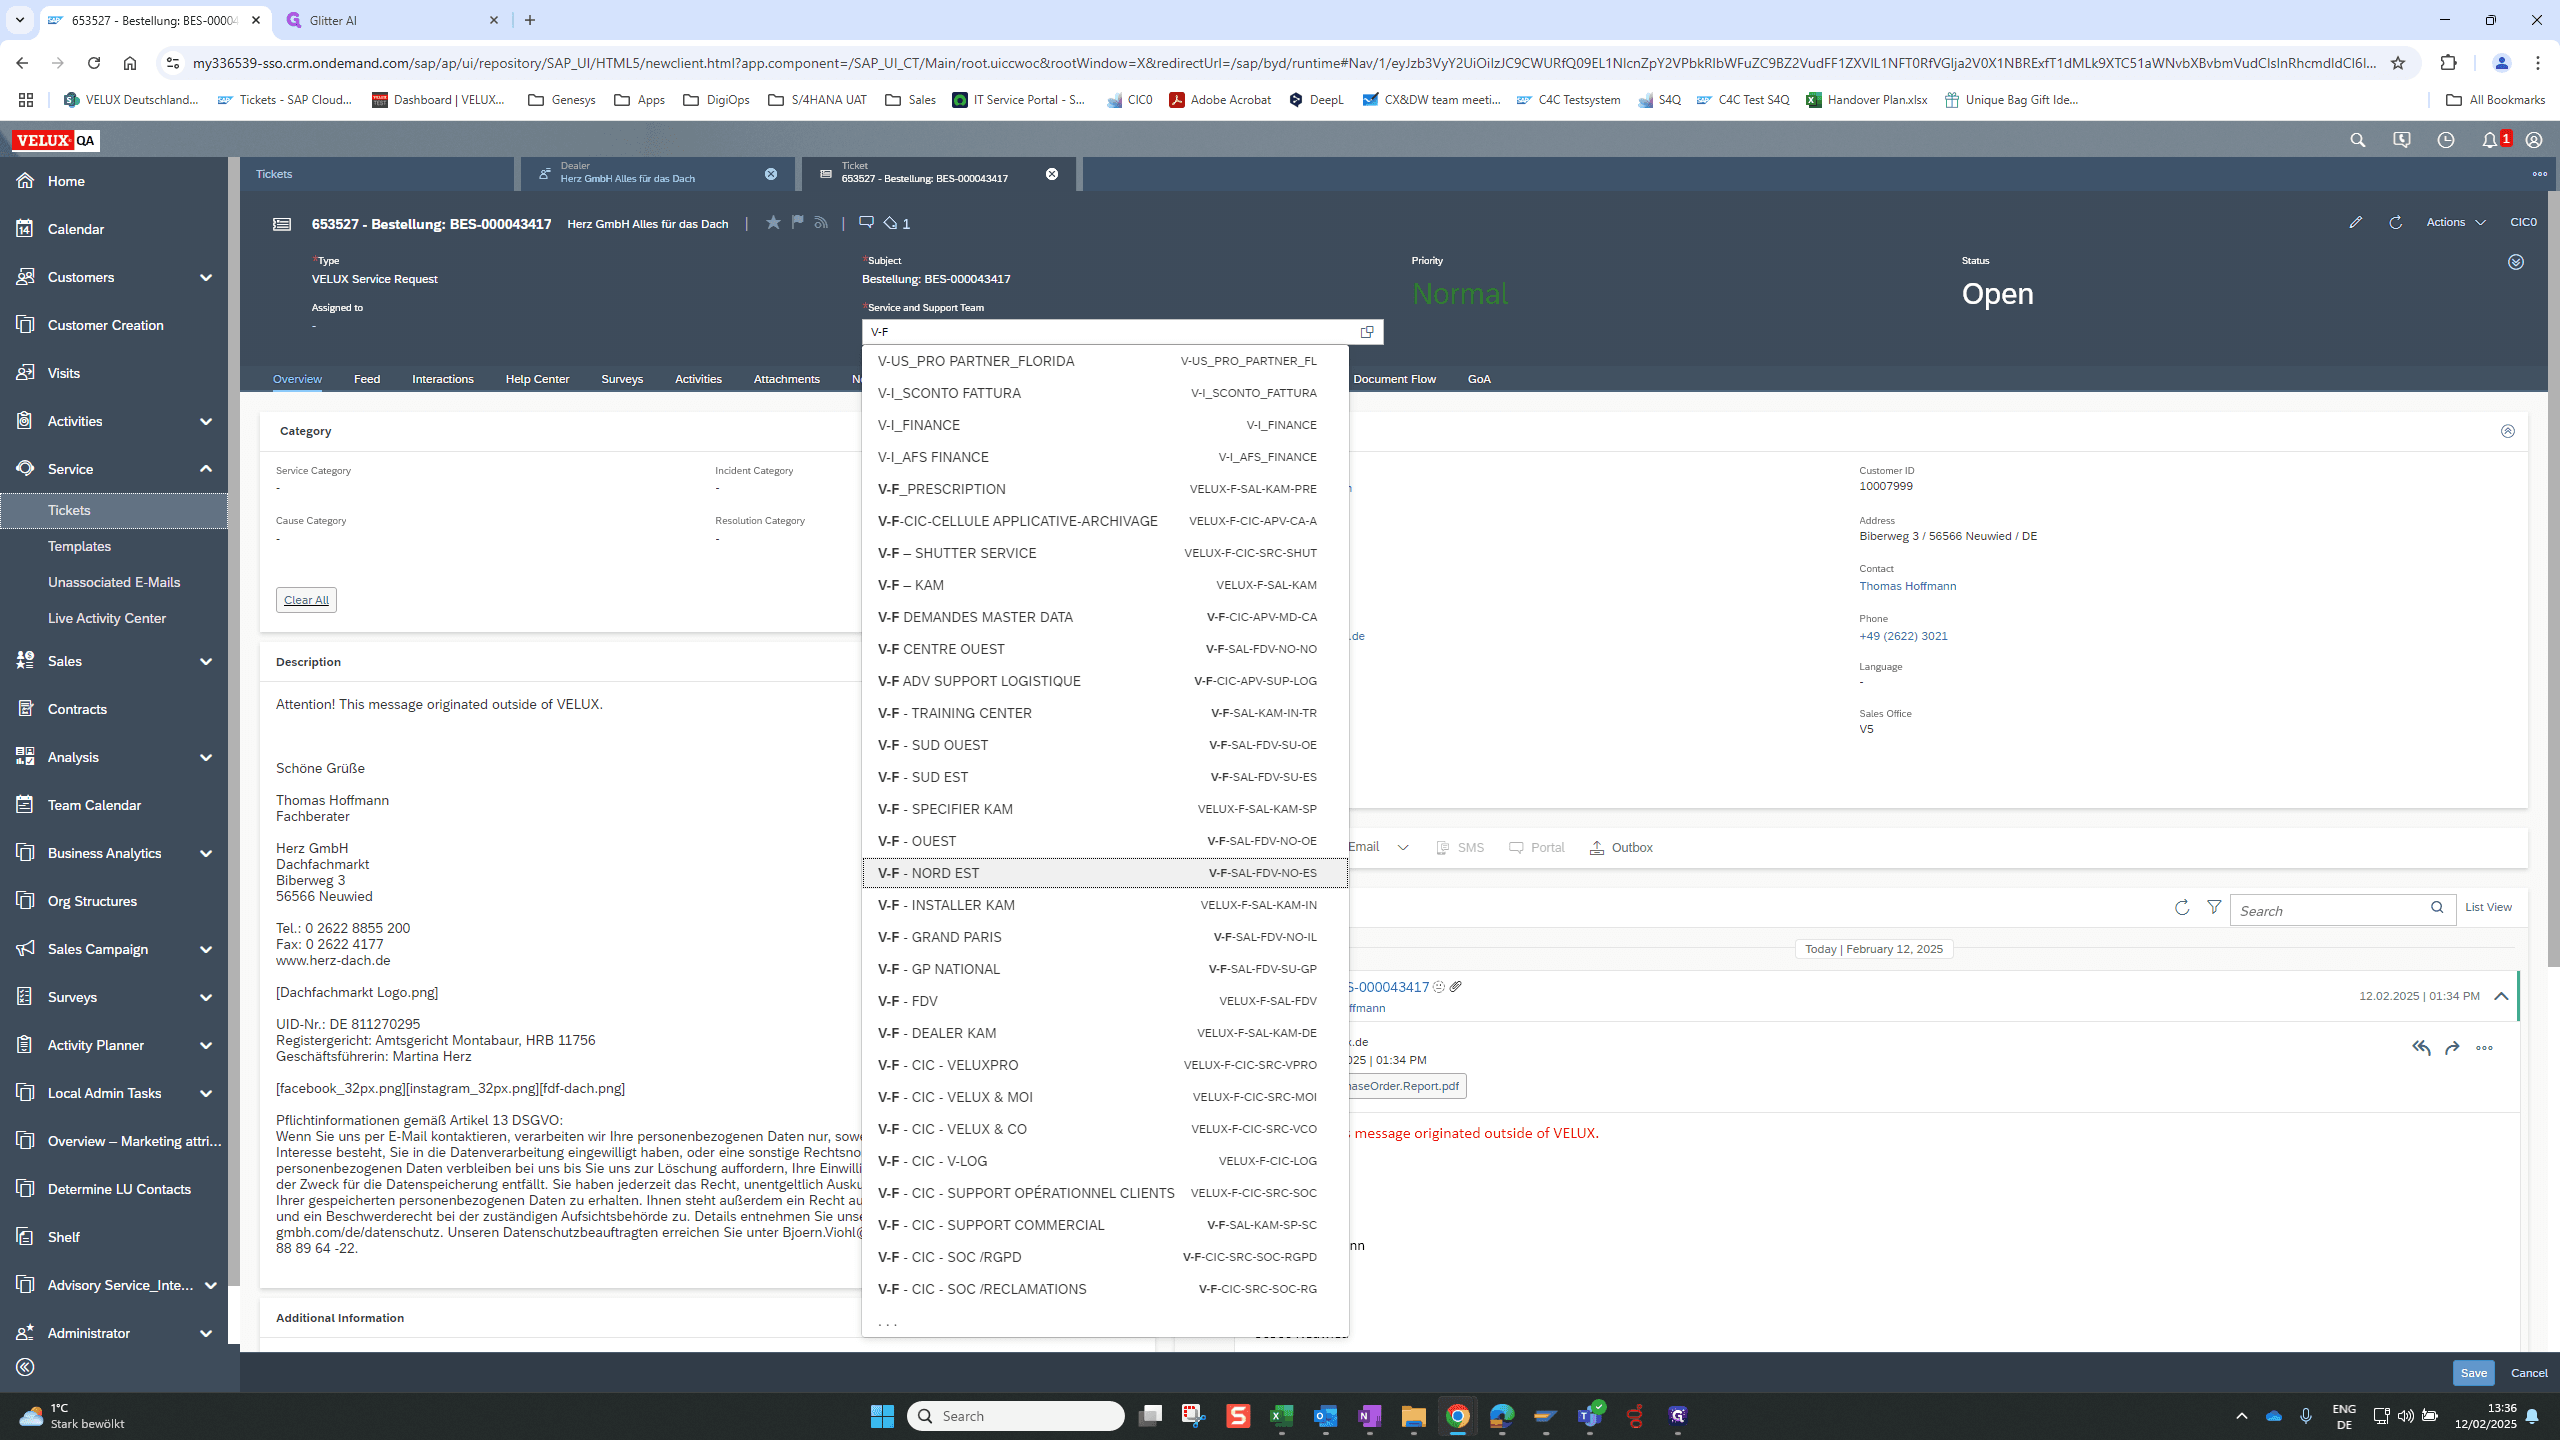This screenshot has width=2560, height=1440.
Task: Refresh the ticket using header refresh icon
Action: click(2395, 222)
